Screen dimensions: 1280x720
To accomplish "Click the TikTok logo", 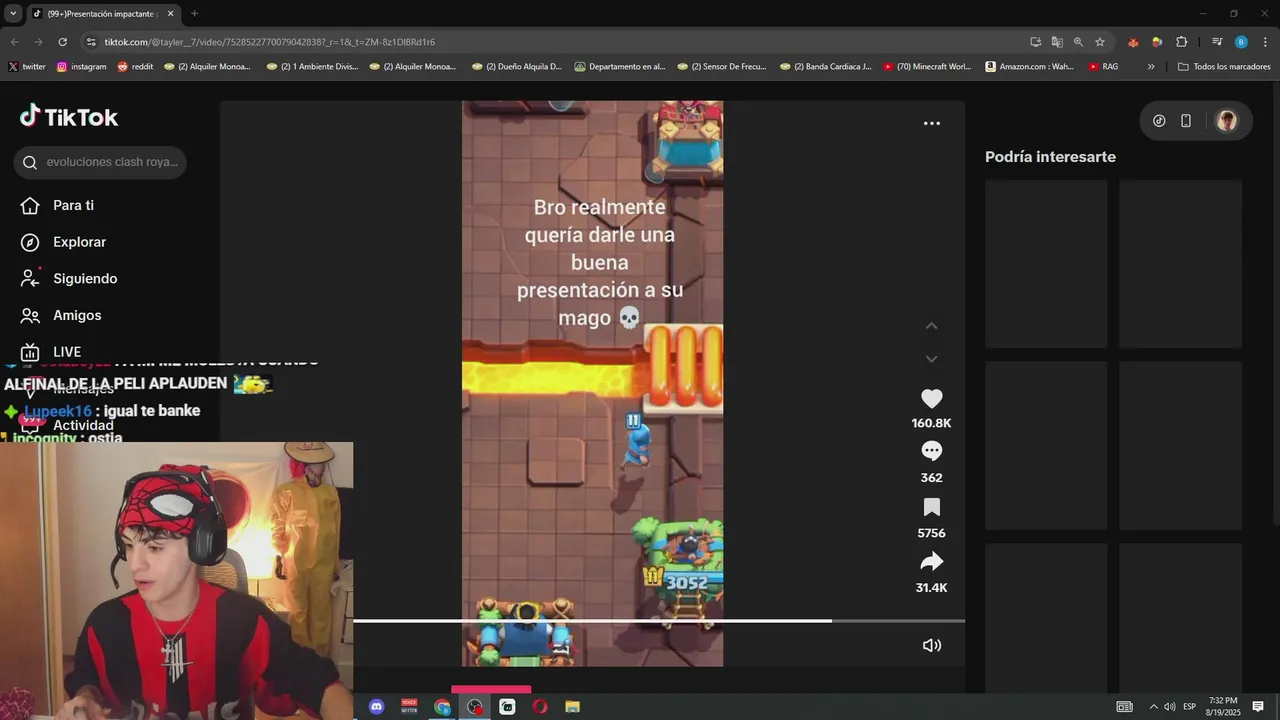I will click(x=69, y=117).
